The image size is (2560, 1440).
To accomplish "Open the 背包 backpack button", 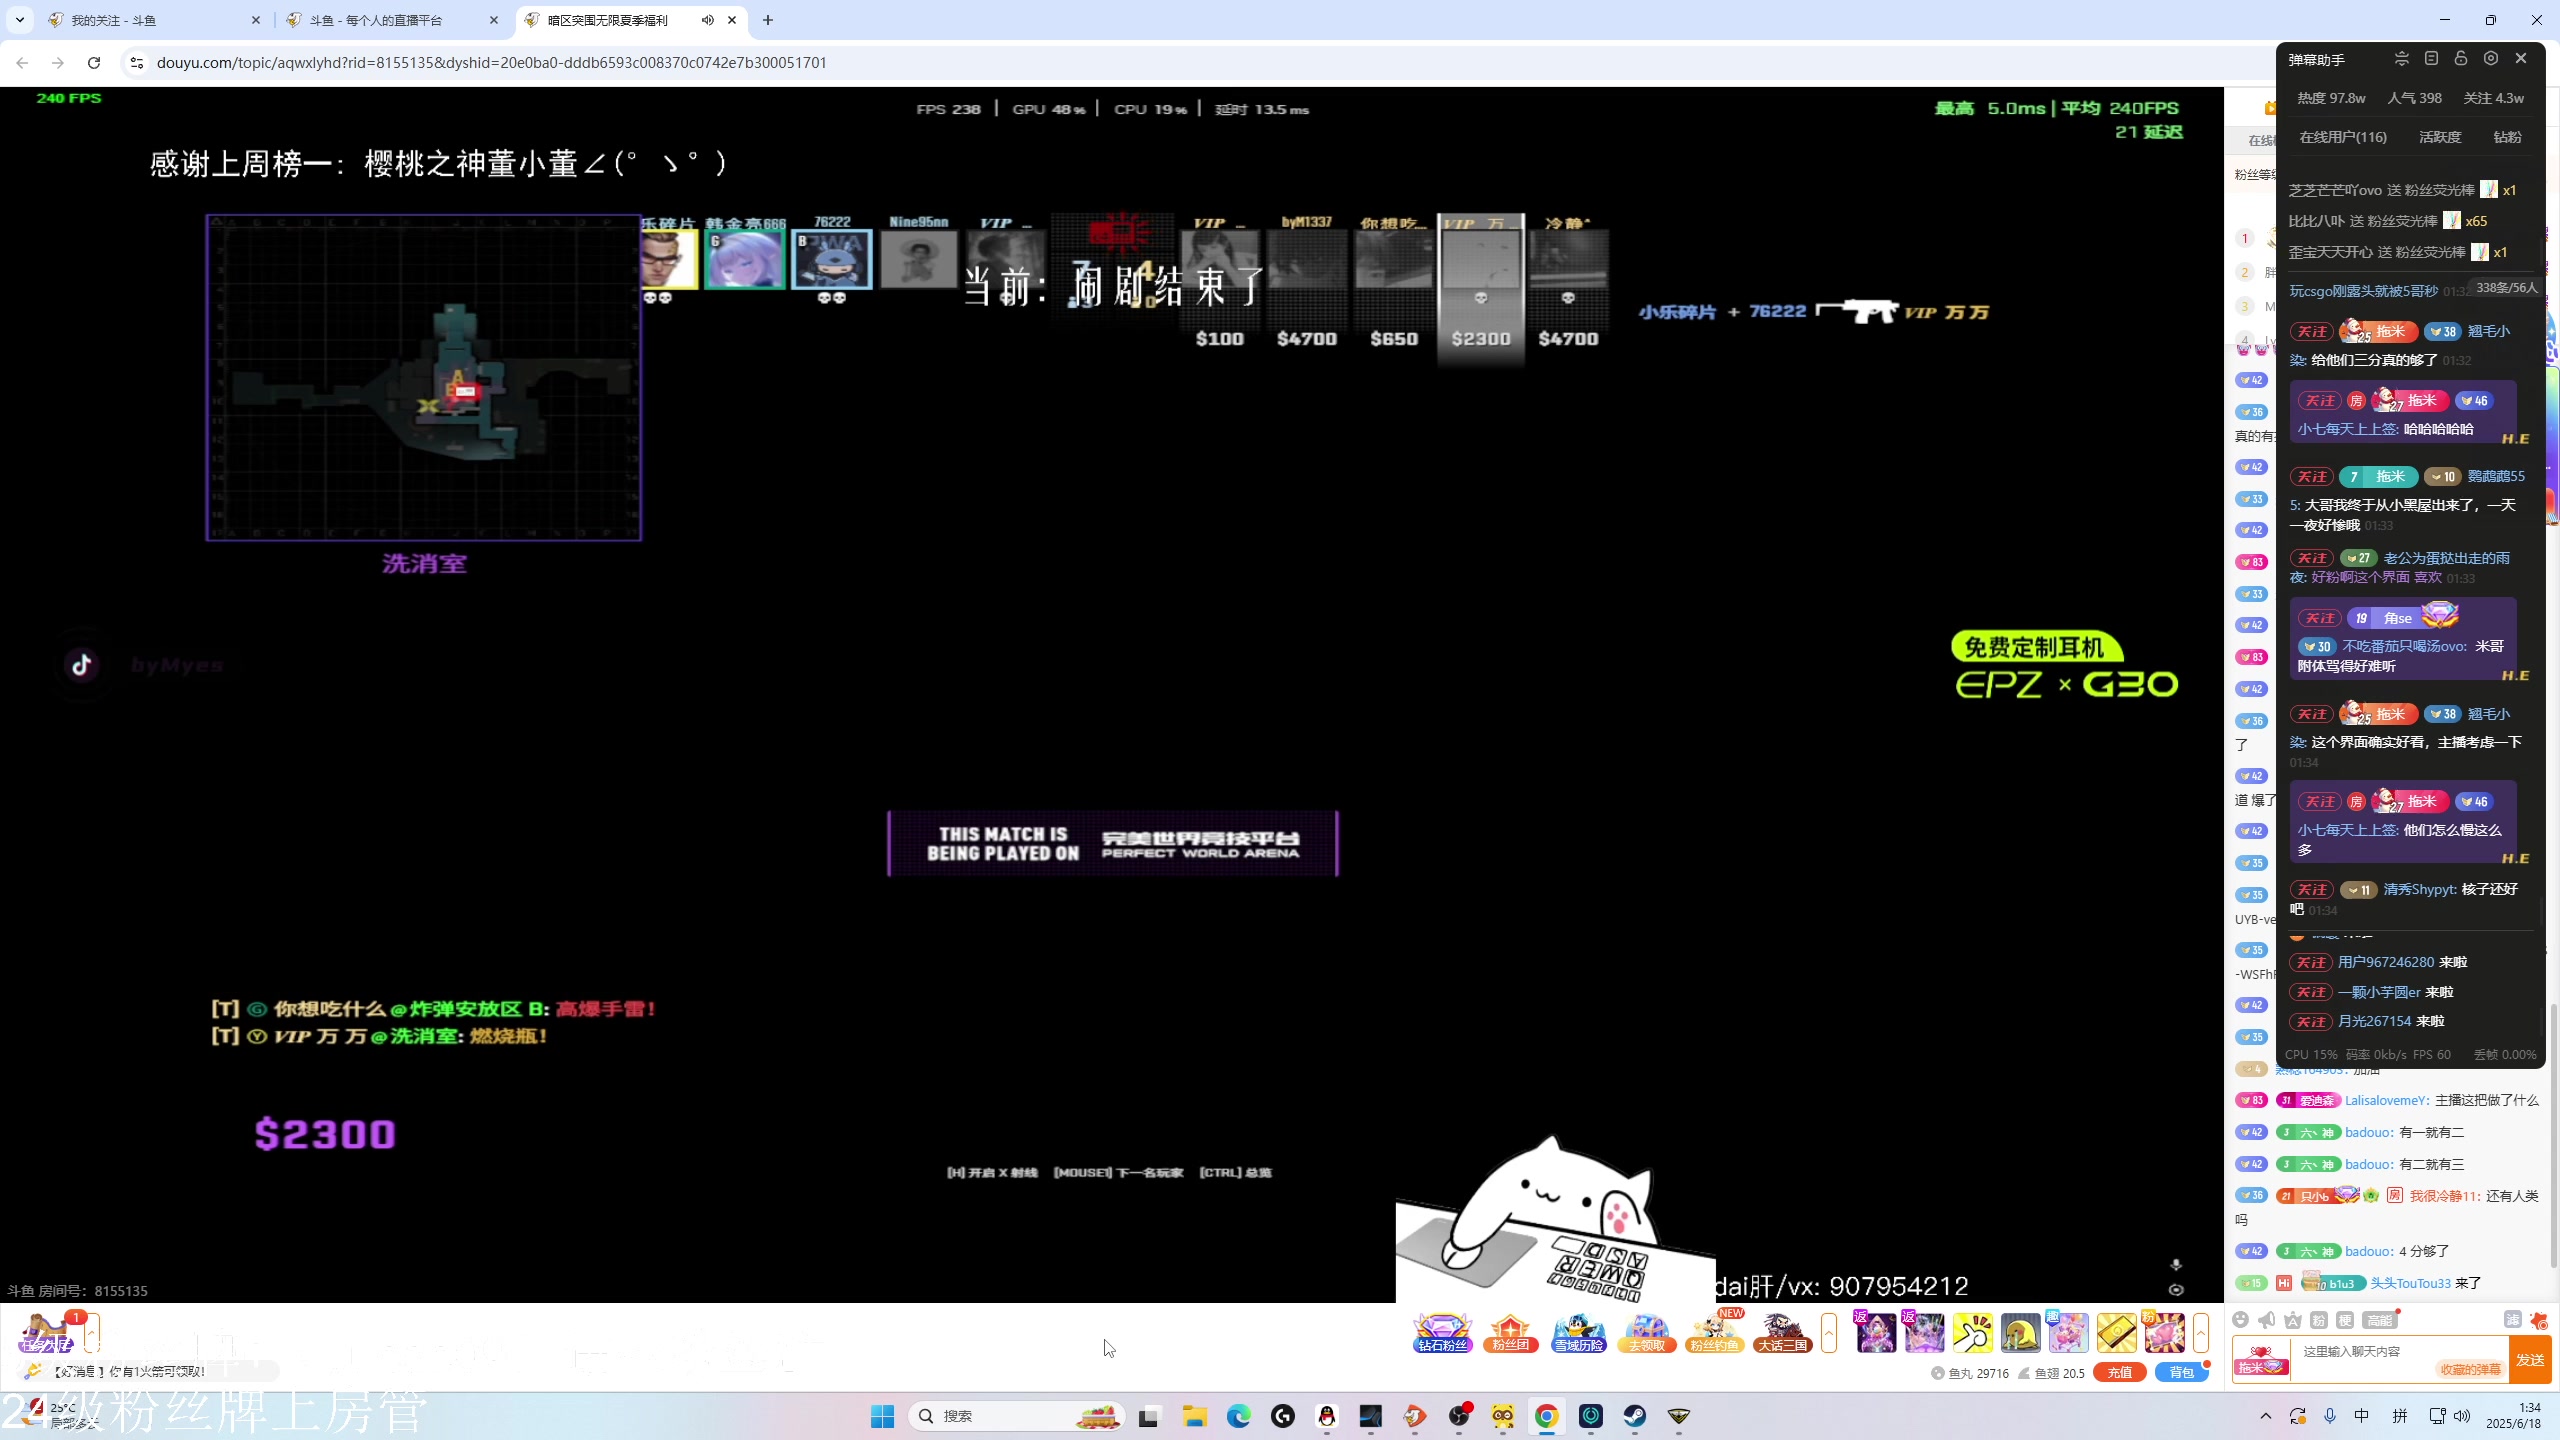I will tap(2181, 1373).
